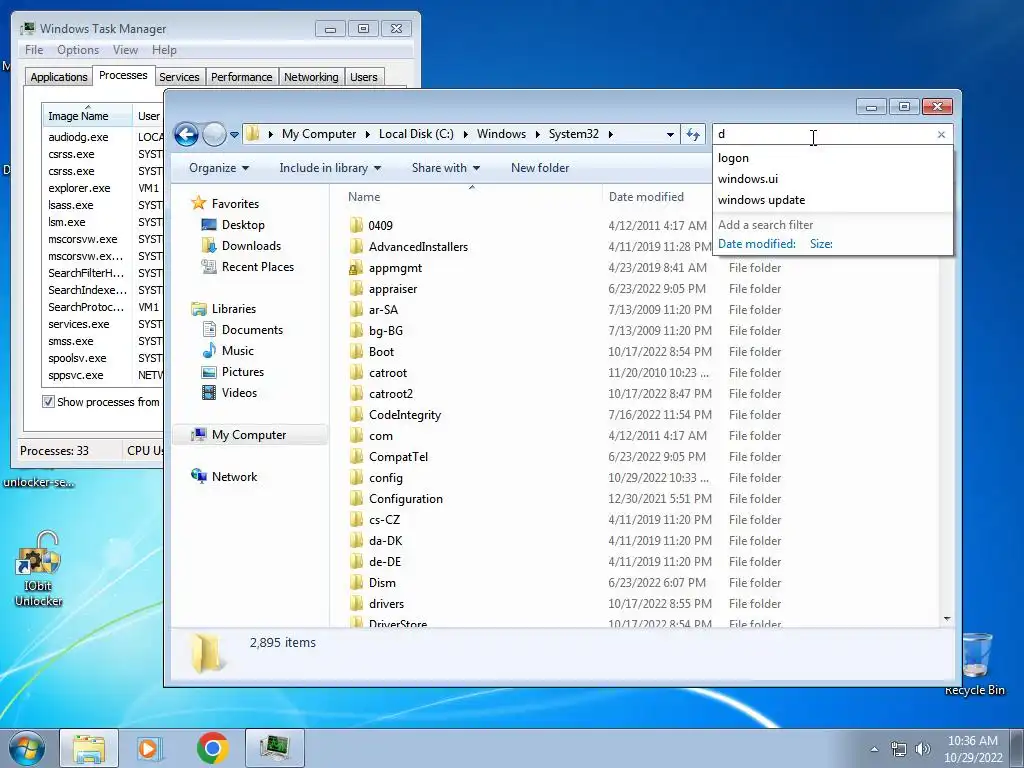Screen dimensions: 1024x768
Task: Open the recent locations dropdown arrow
Action: [x=234, y=135]
